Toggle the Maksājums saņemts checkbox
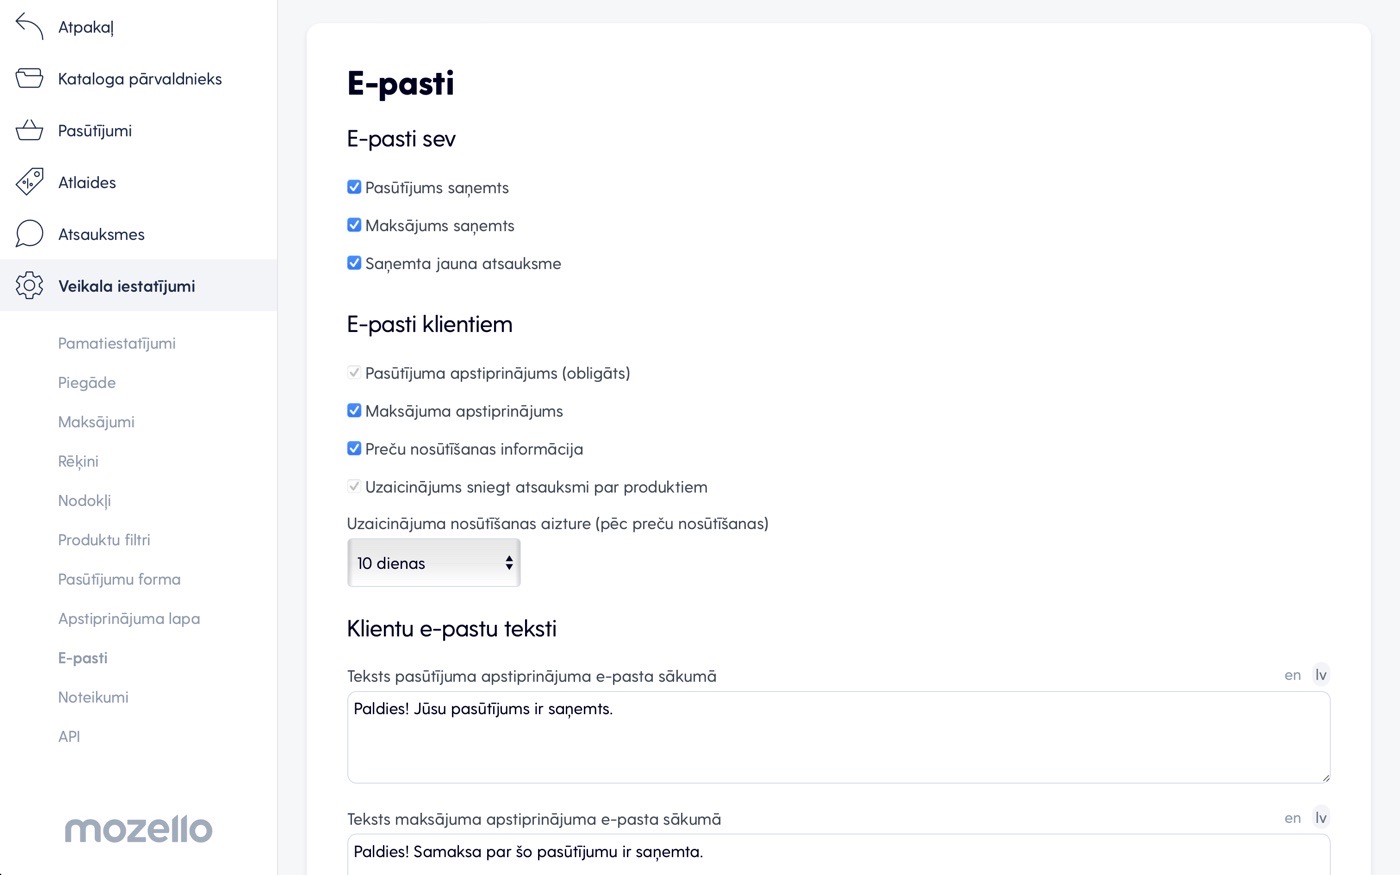The image size is (1400, 875). [354, 225]
